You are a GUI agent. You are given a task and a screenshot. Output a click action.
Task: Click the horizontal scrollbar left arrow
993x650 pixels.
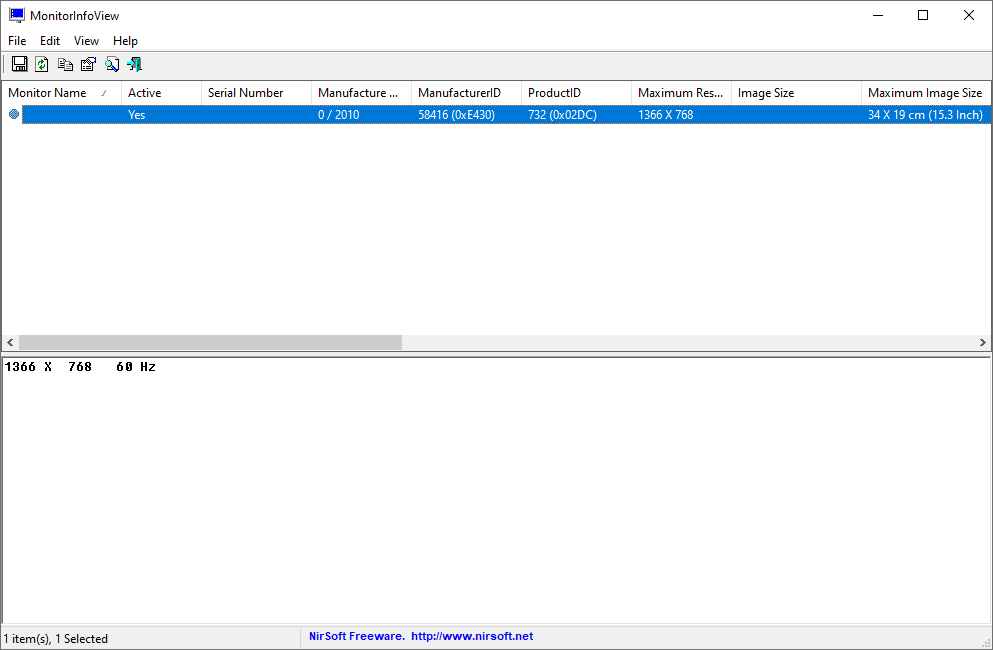10,342
